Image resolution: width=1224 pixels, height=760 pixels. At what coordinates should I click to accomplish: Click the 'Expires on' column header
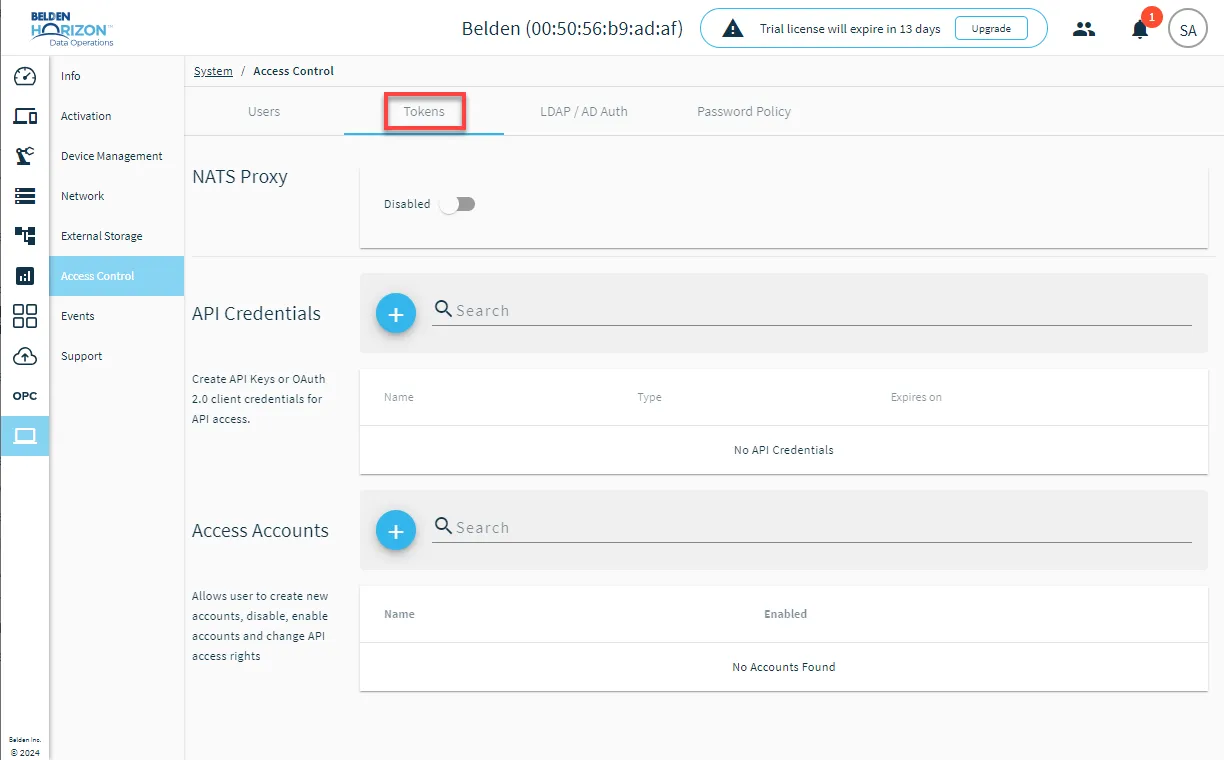[x=916, y=397]
